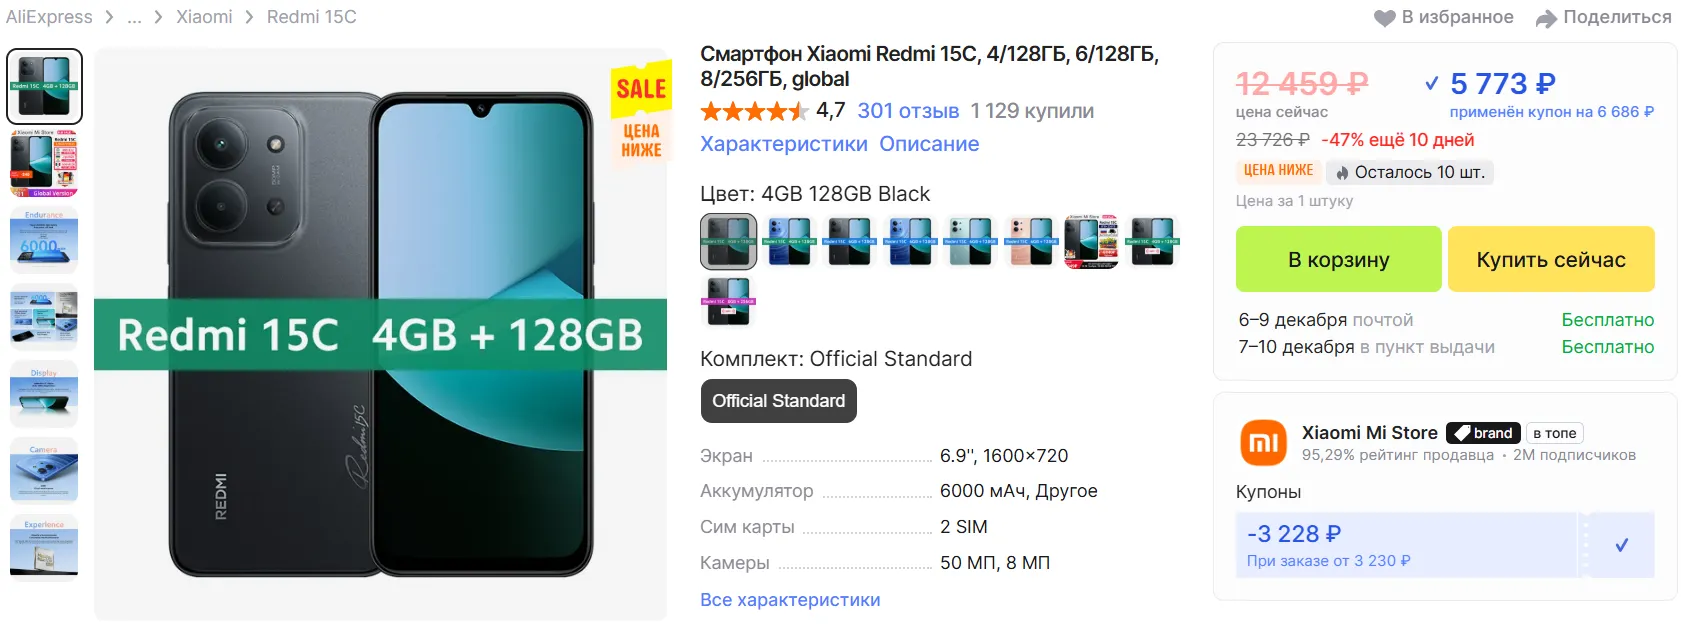Screen dimensions: 1689x631
Task: Click the star rating icons
Action: coord(755,111)
